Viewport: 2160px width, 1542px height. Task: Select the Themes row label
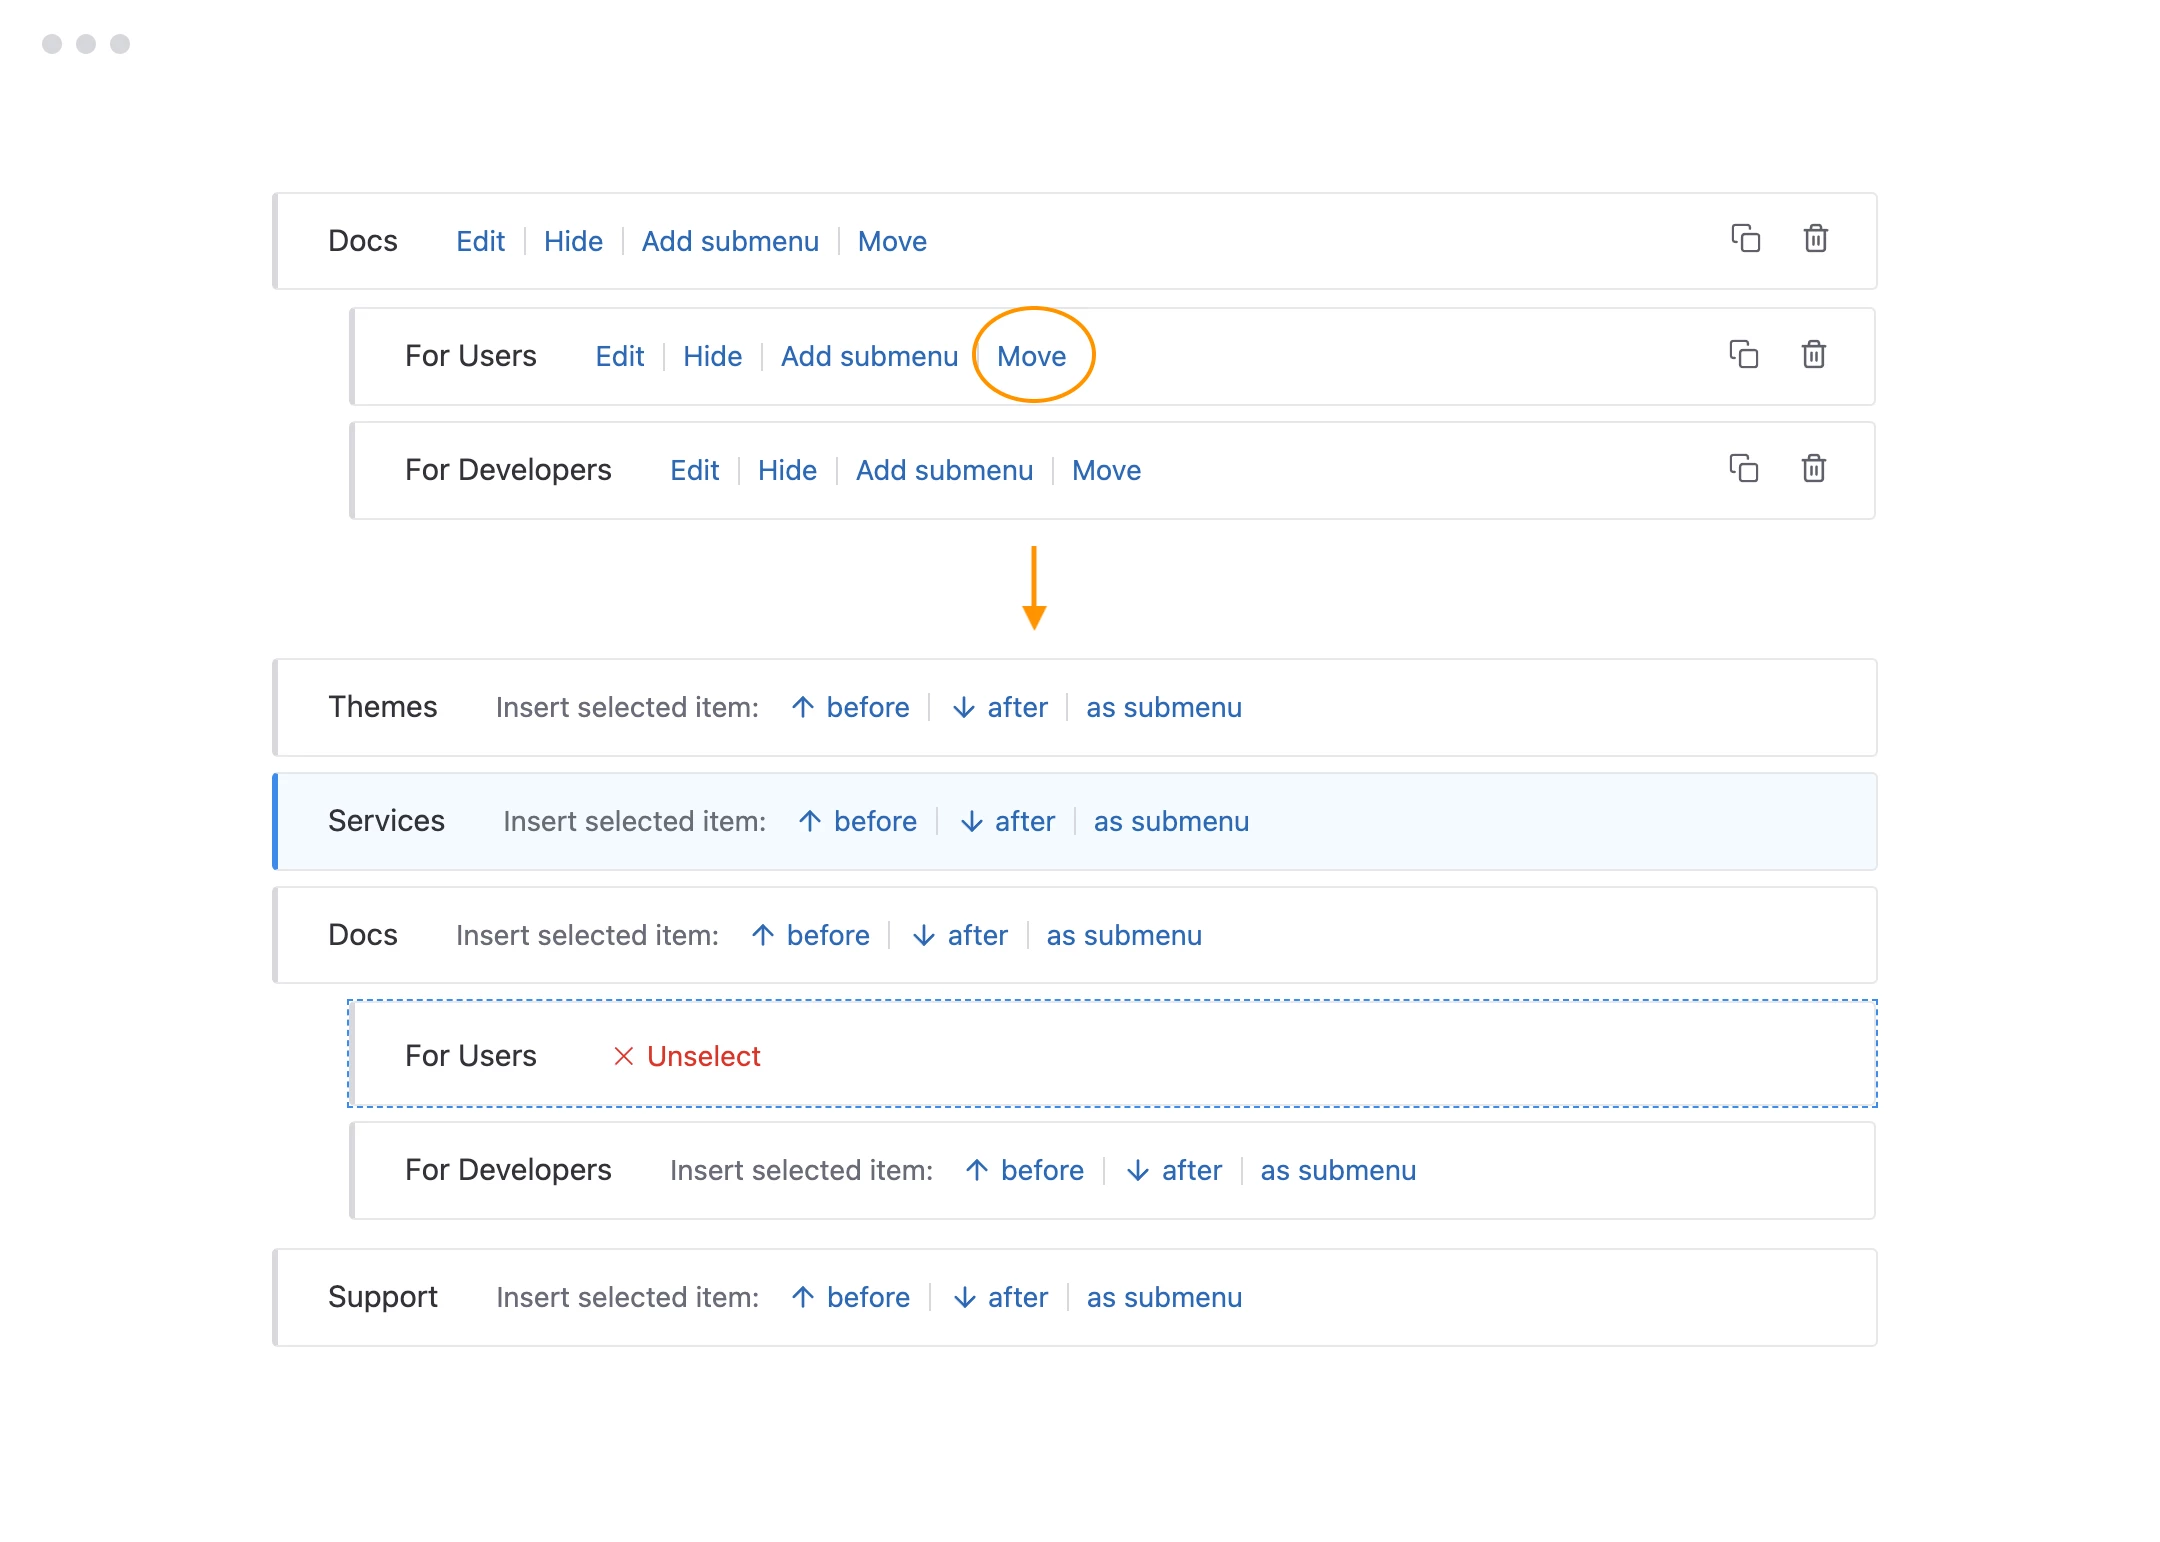coord(382,707)
